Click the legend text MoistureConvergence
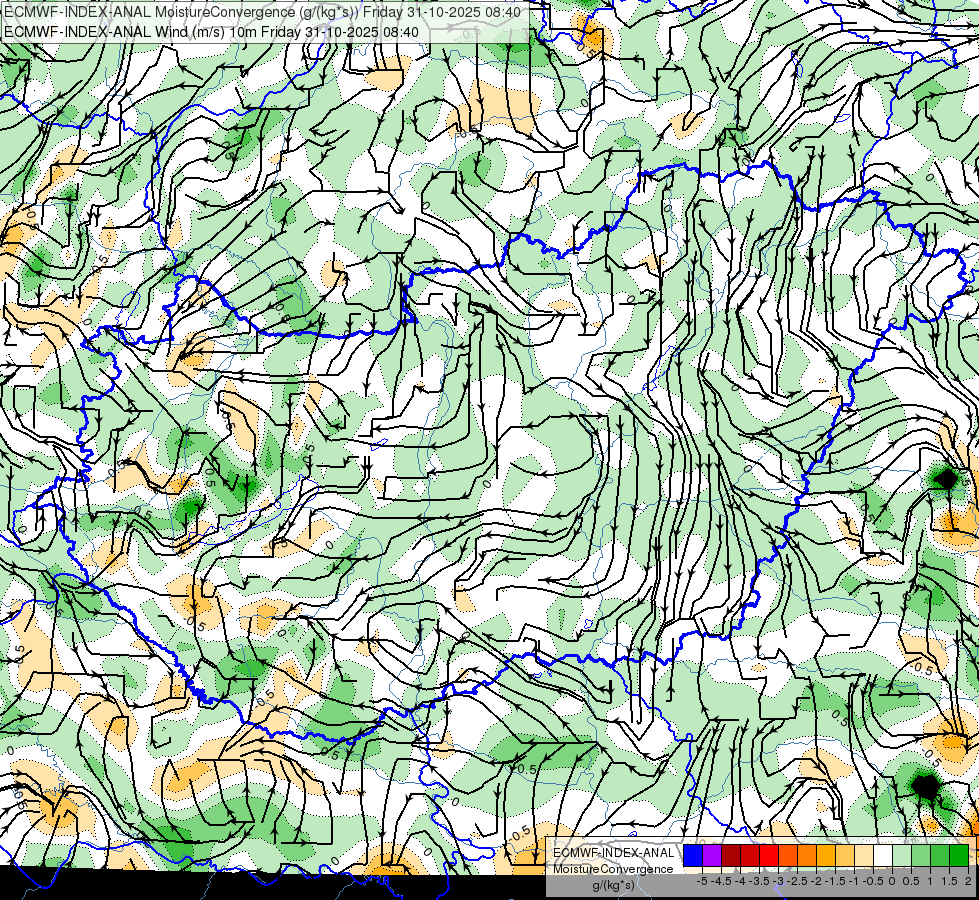 [x=613, y=869]
